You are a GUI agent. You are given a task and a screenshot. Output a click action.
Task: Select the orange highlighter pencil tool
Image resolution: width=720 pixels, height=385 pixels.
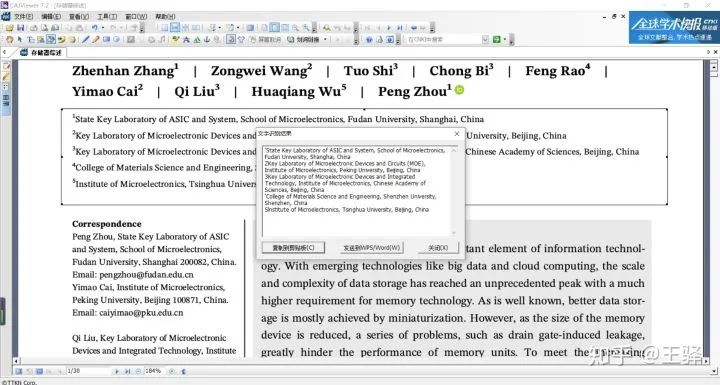pos(96,40)
